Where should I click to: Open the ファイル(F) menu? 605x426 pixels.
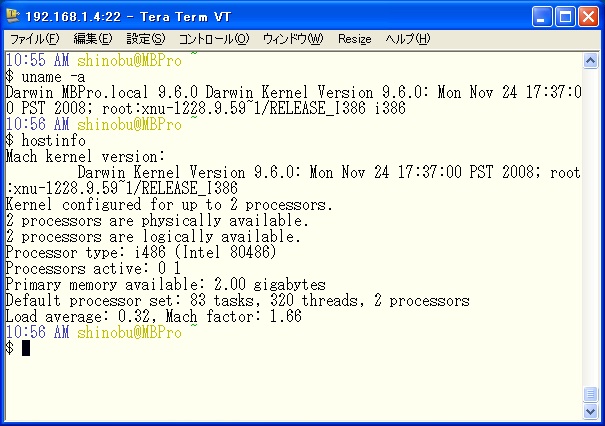tap(34, 39)
